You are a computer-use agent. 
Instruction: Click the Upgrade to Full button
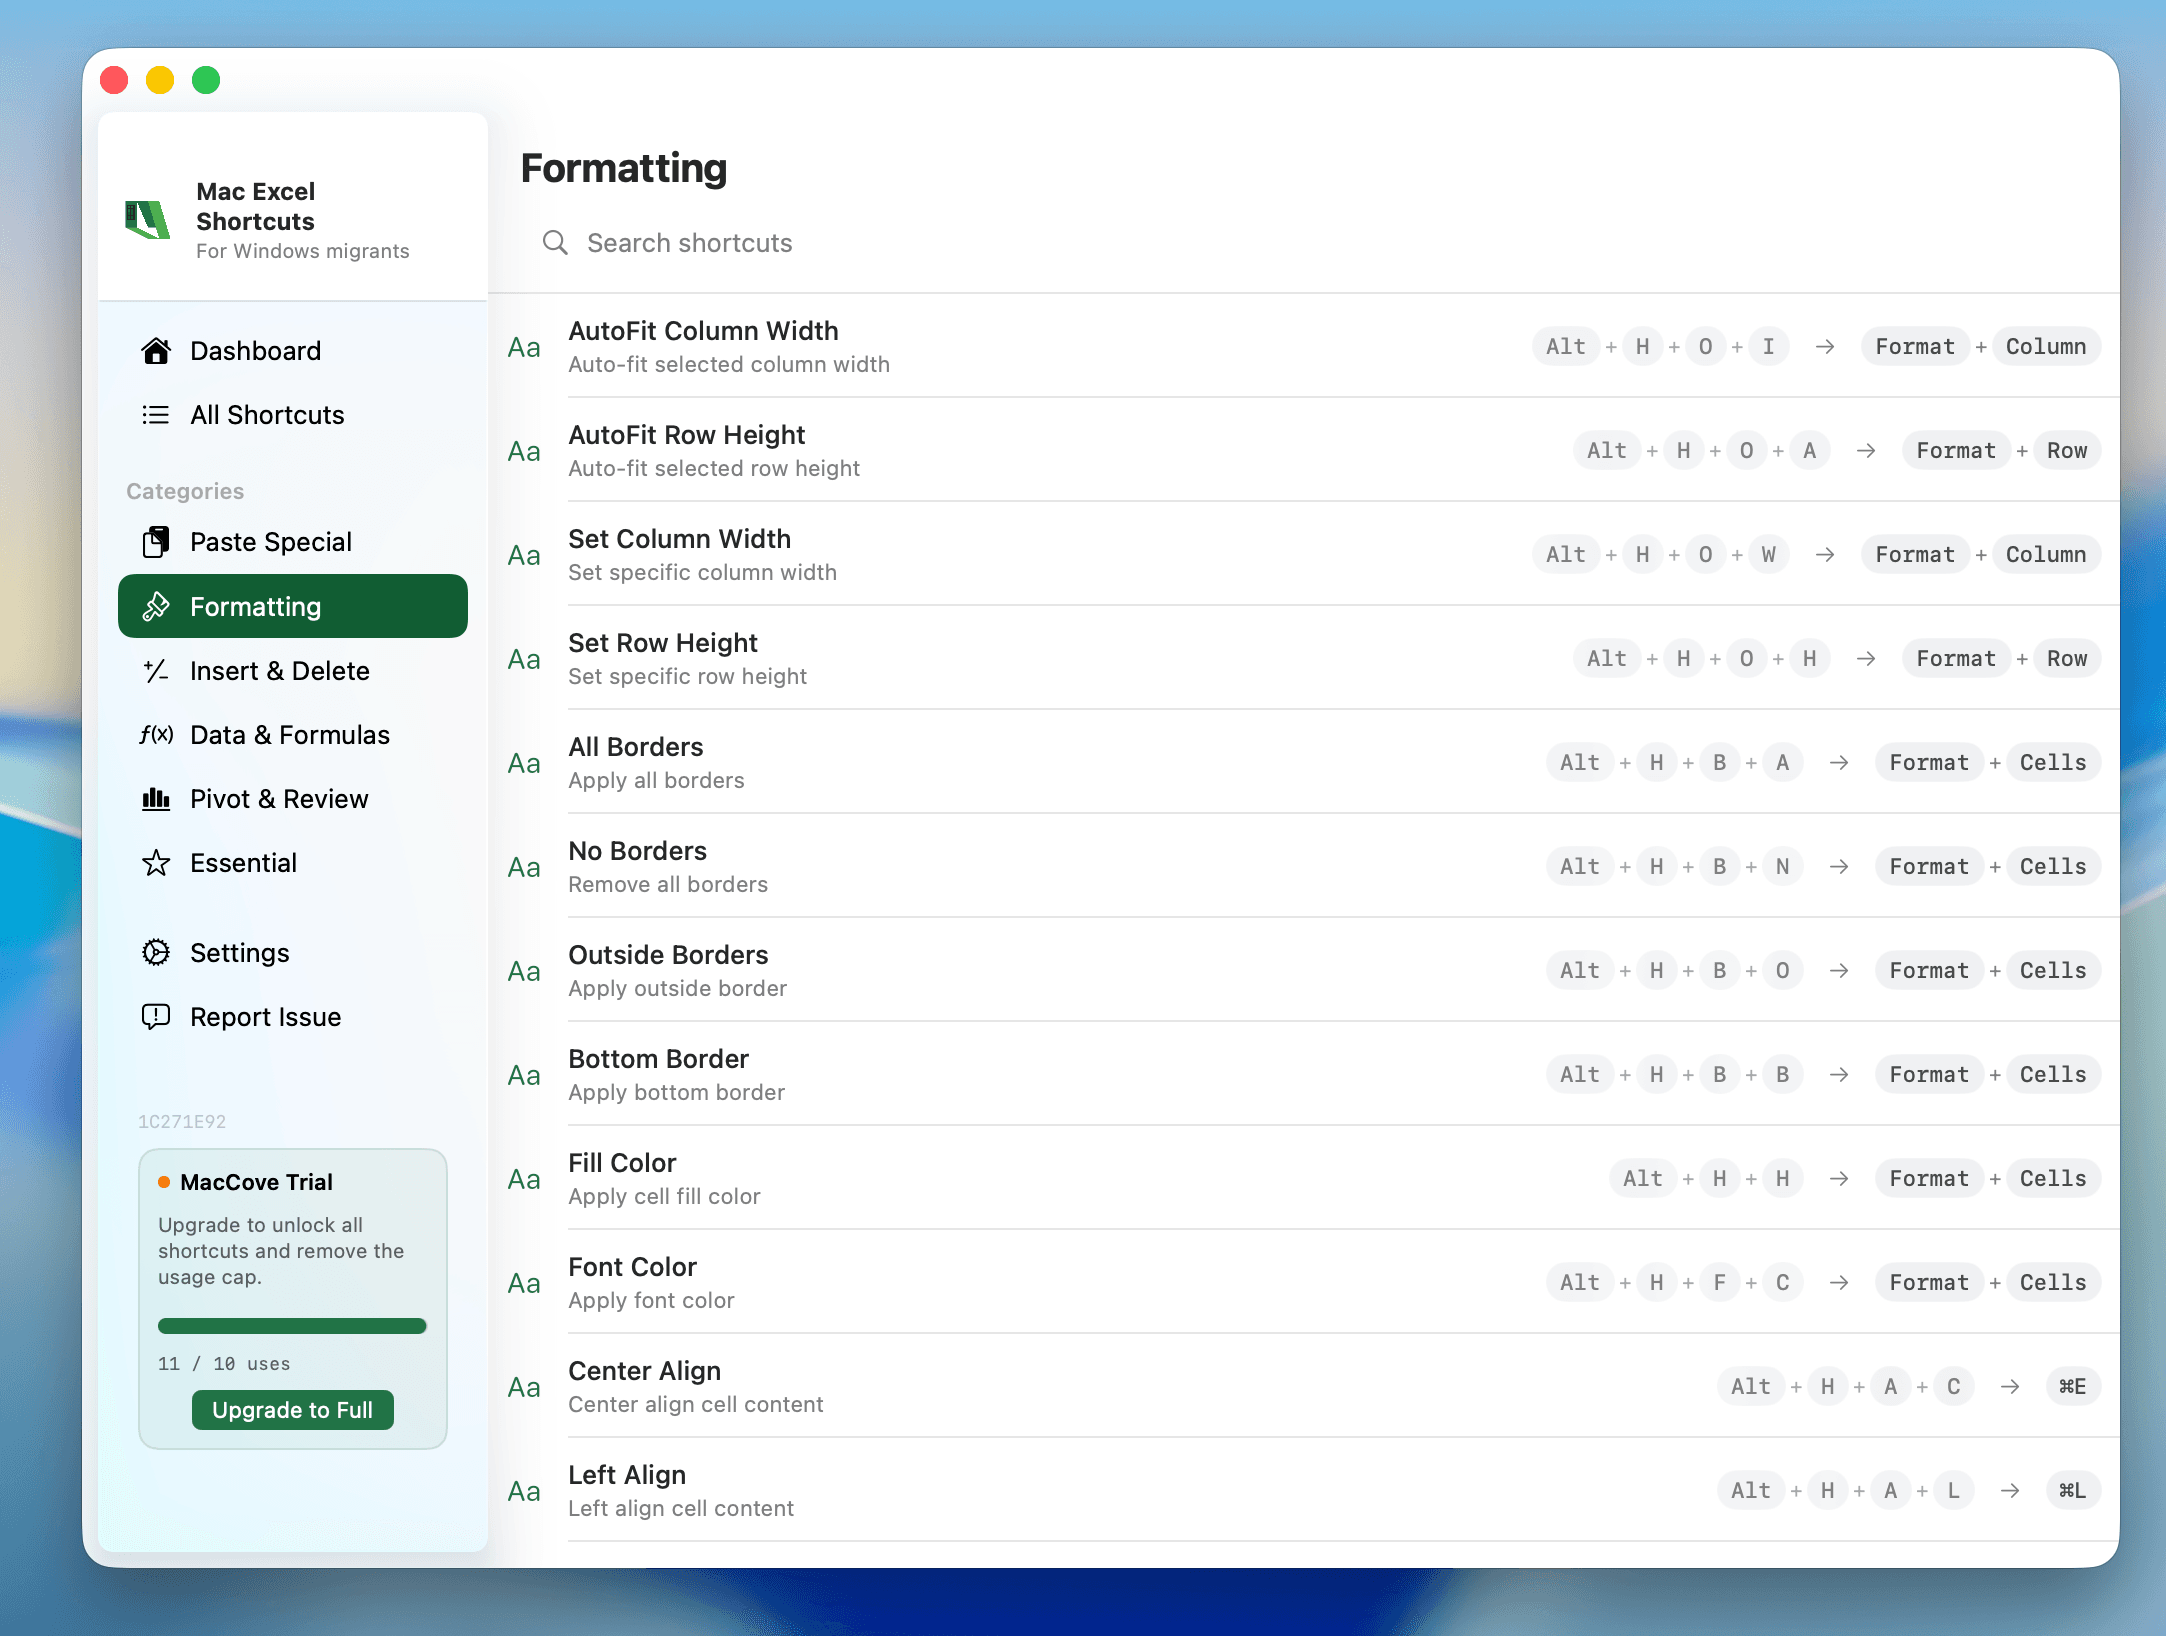[293, 1410]
